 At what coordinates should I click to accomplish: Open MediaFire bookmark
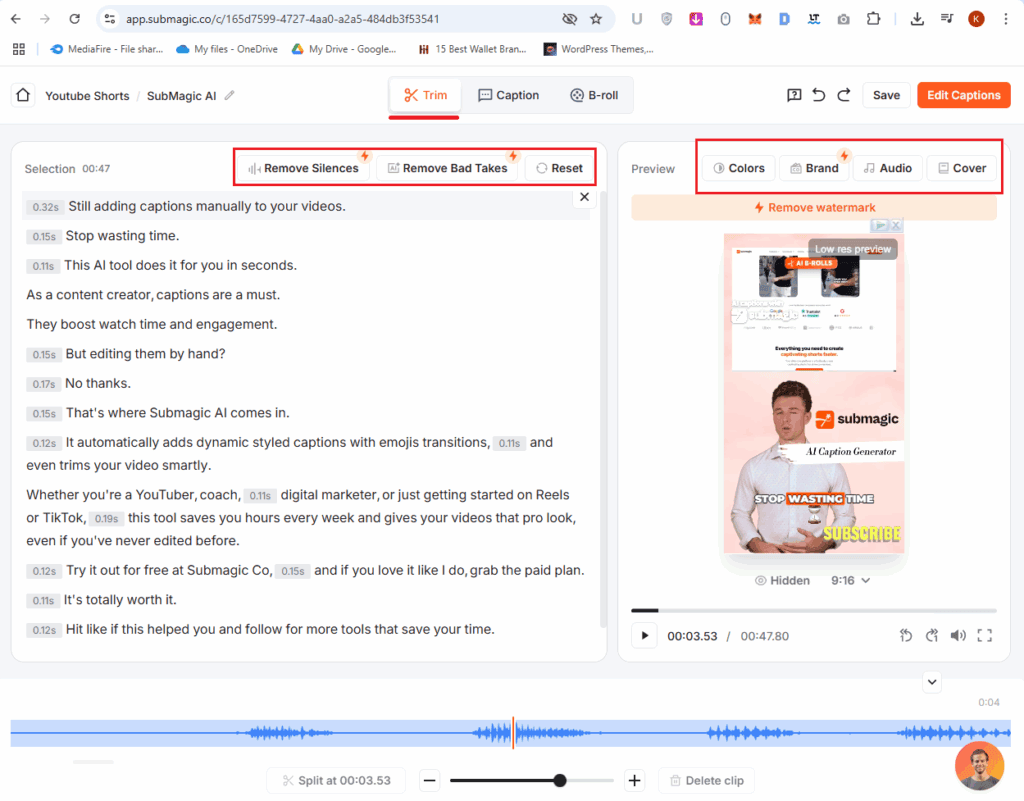(x=106, y=49)
